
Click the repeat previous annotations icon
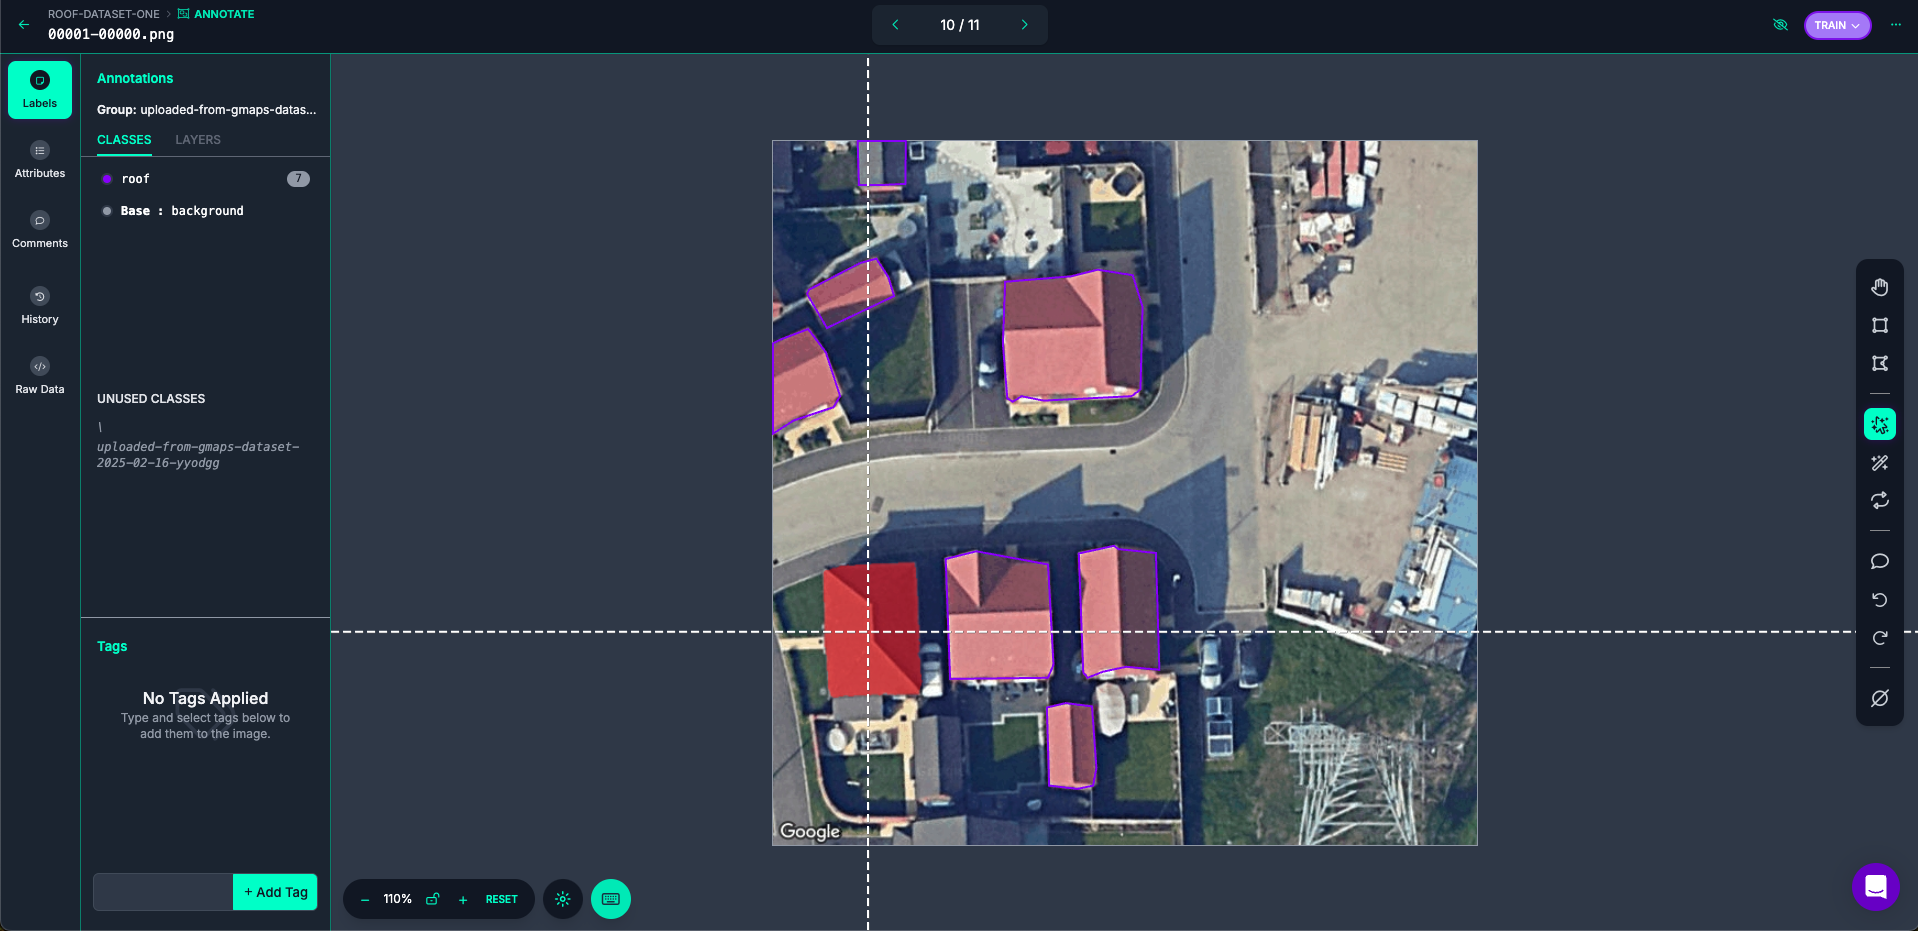[1879, 501]
